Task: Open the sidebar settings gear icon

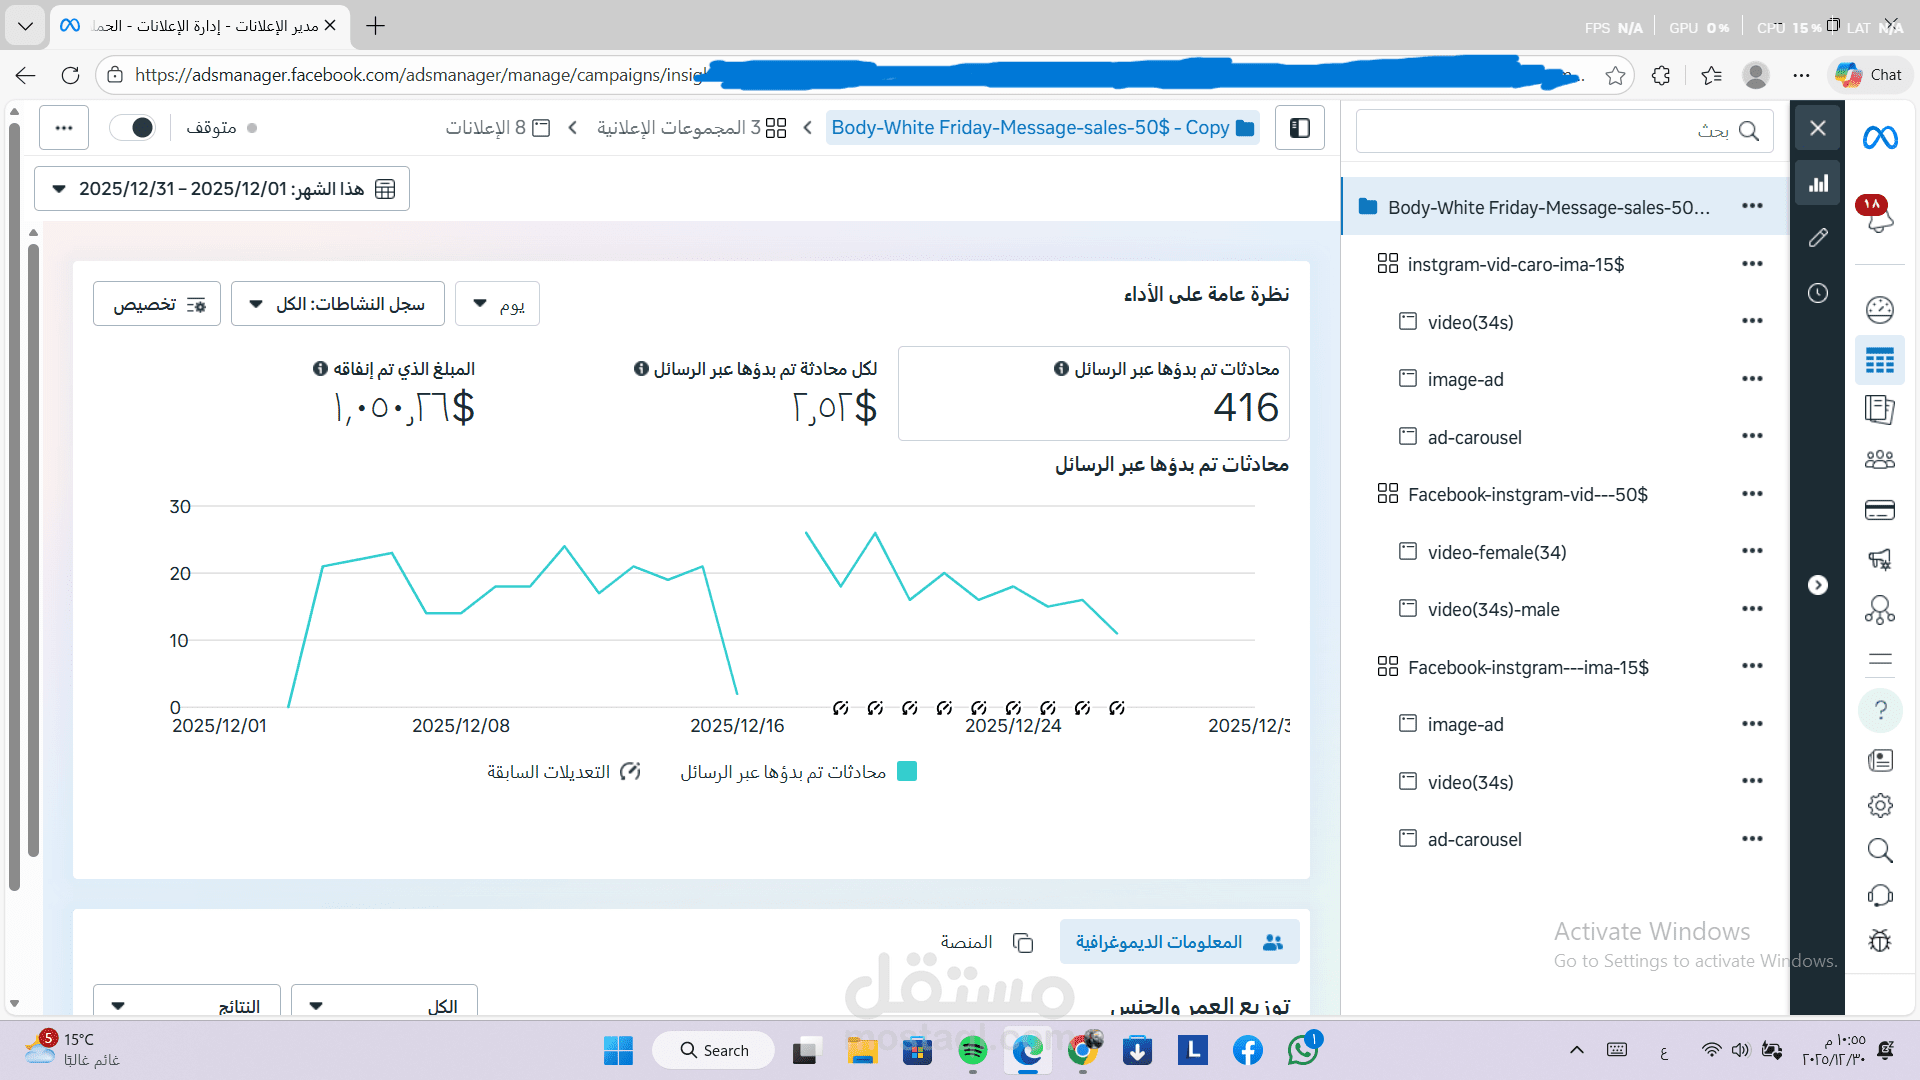Action: click(x=1880, y=805)
